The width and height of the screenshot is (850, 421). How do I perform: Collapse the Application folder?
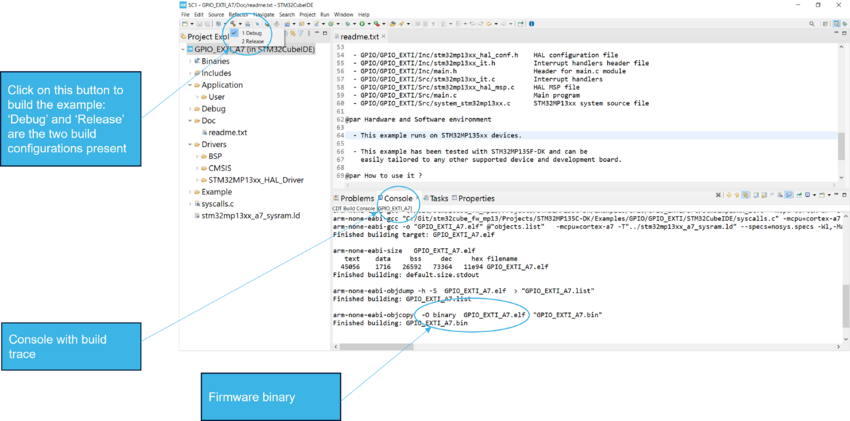coord(190,85)
